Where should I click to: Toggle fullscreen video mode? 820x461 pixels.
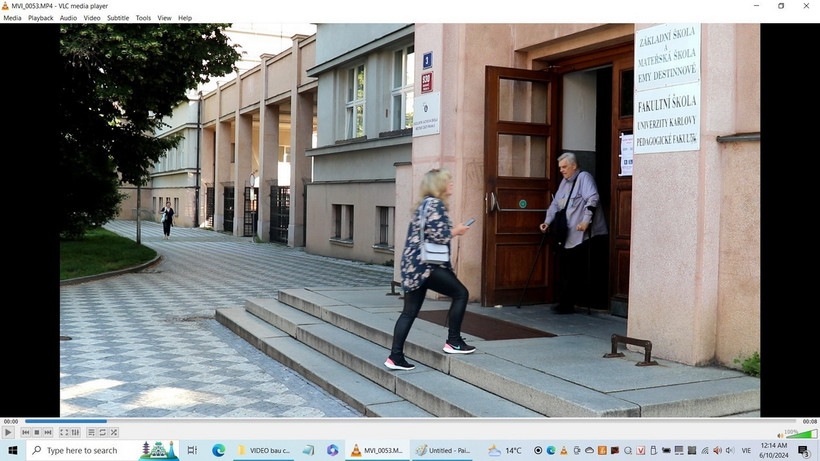pyautogui.click(x=64, y=432)
